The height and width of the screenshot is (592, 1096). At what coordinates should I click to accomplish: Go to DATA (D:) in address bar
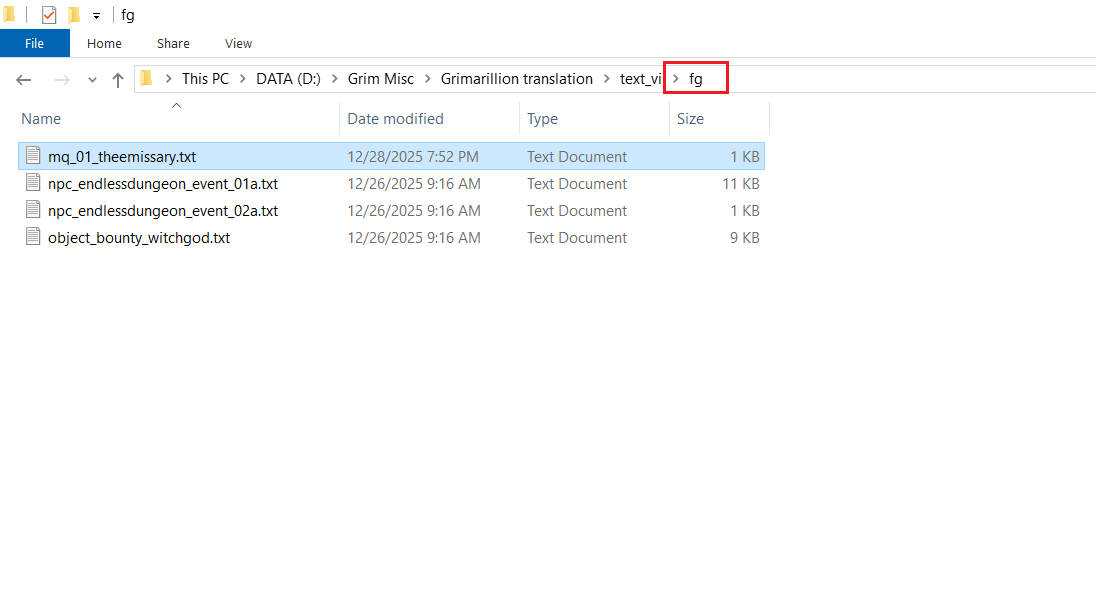288,79
